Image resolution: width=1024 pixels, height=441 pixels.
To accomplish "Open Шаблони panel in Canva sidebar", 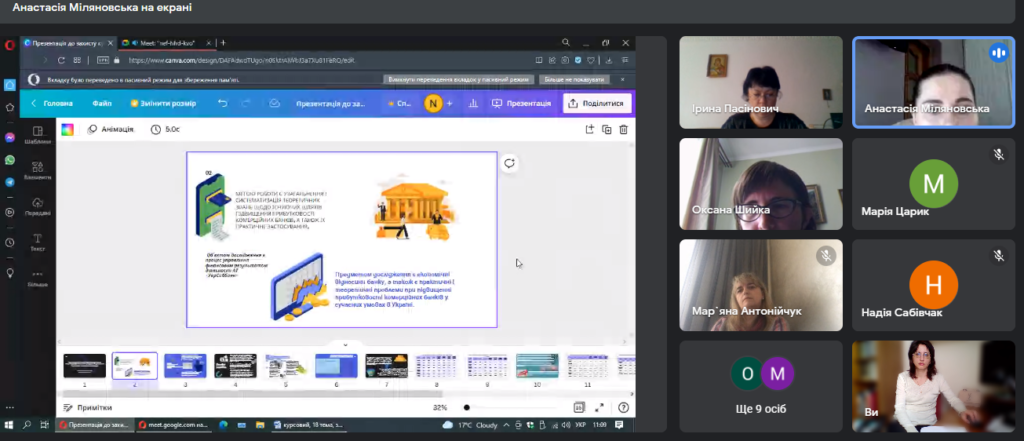I will (38, 135).
